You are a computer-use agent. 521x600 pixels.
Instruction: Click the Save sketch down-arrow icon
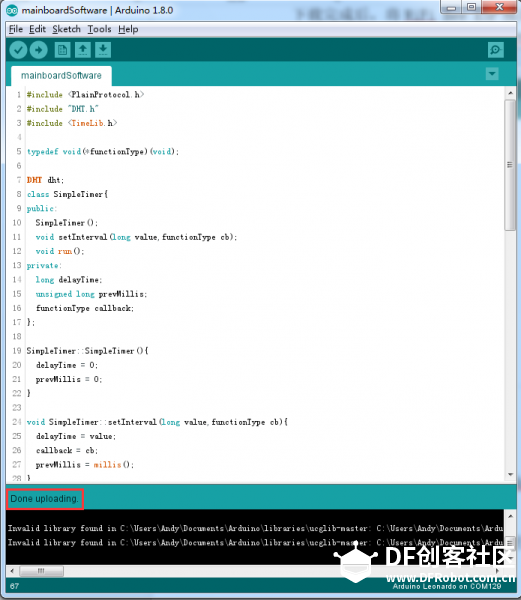[103, 50]
